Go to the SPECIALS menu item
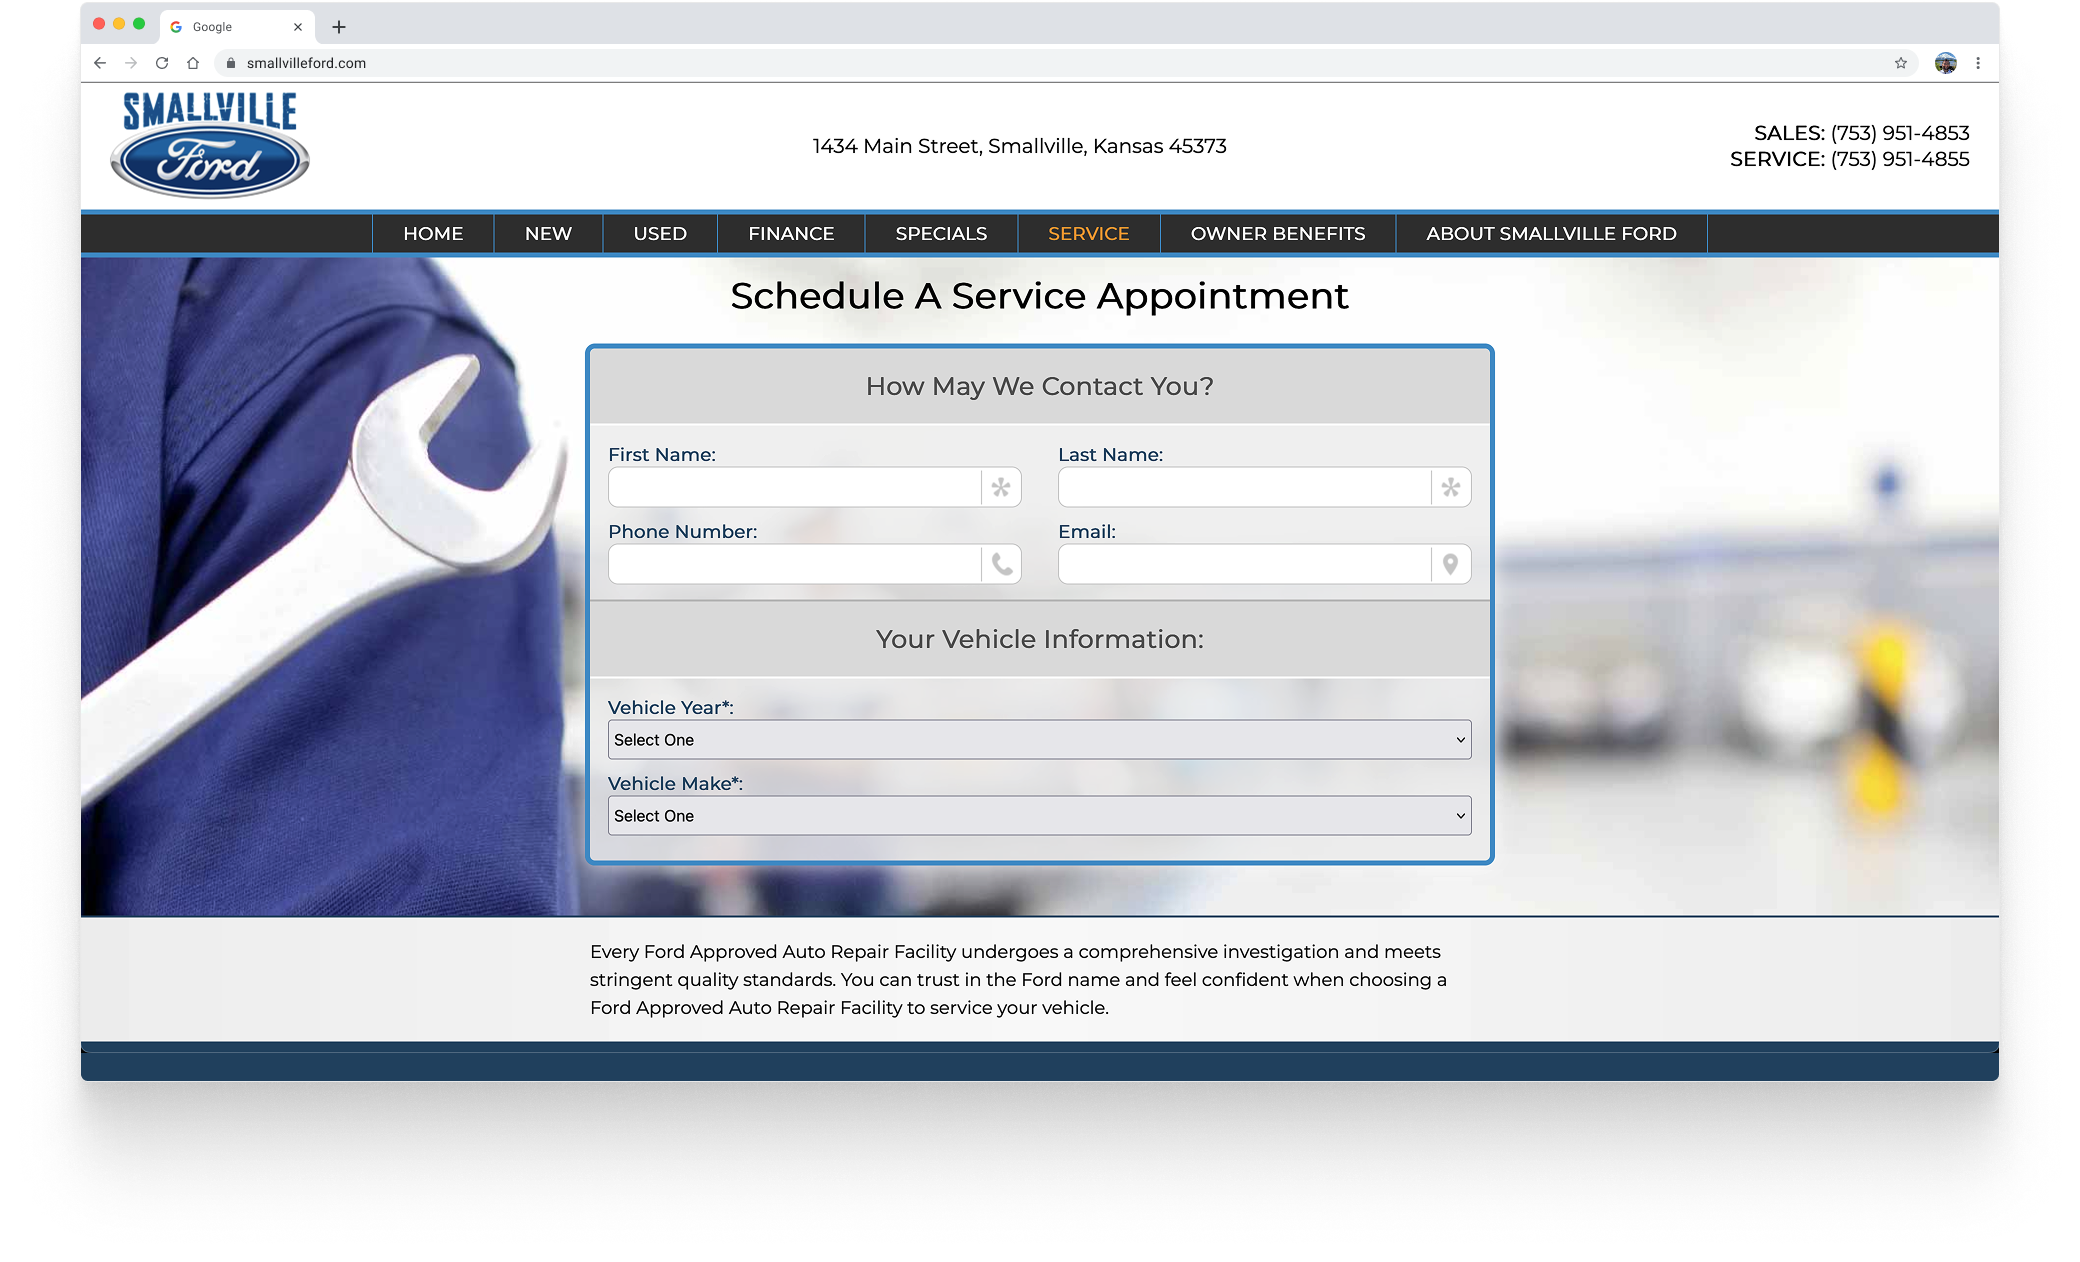This screenshot has width=2080, height=1262. tap(941, 233)
